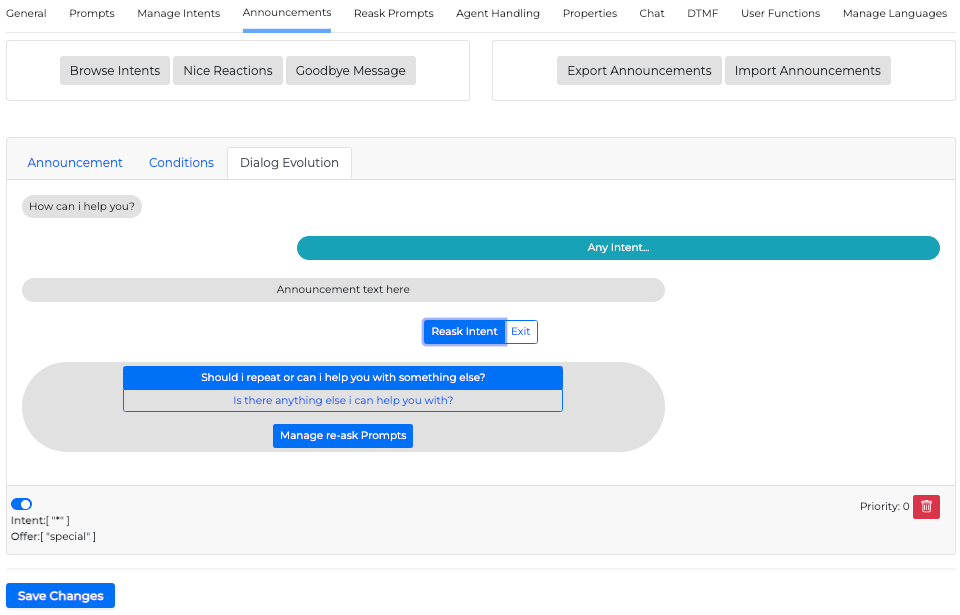
Task: Click the Goodbye Message button
Action: pos(350,71)
